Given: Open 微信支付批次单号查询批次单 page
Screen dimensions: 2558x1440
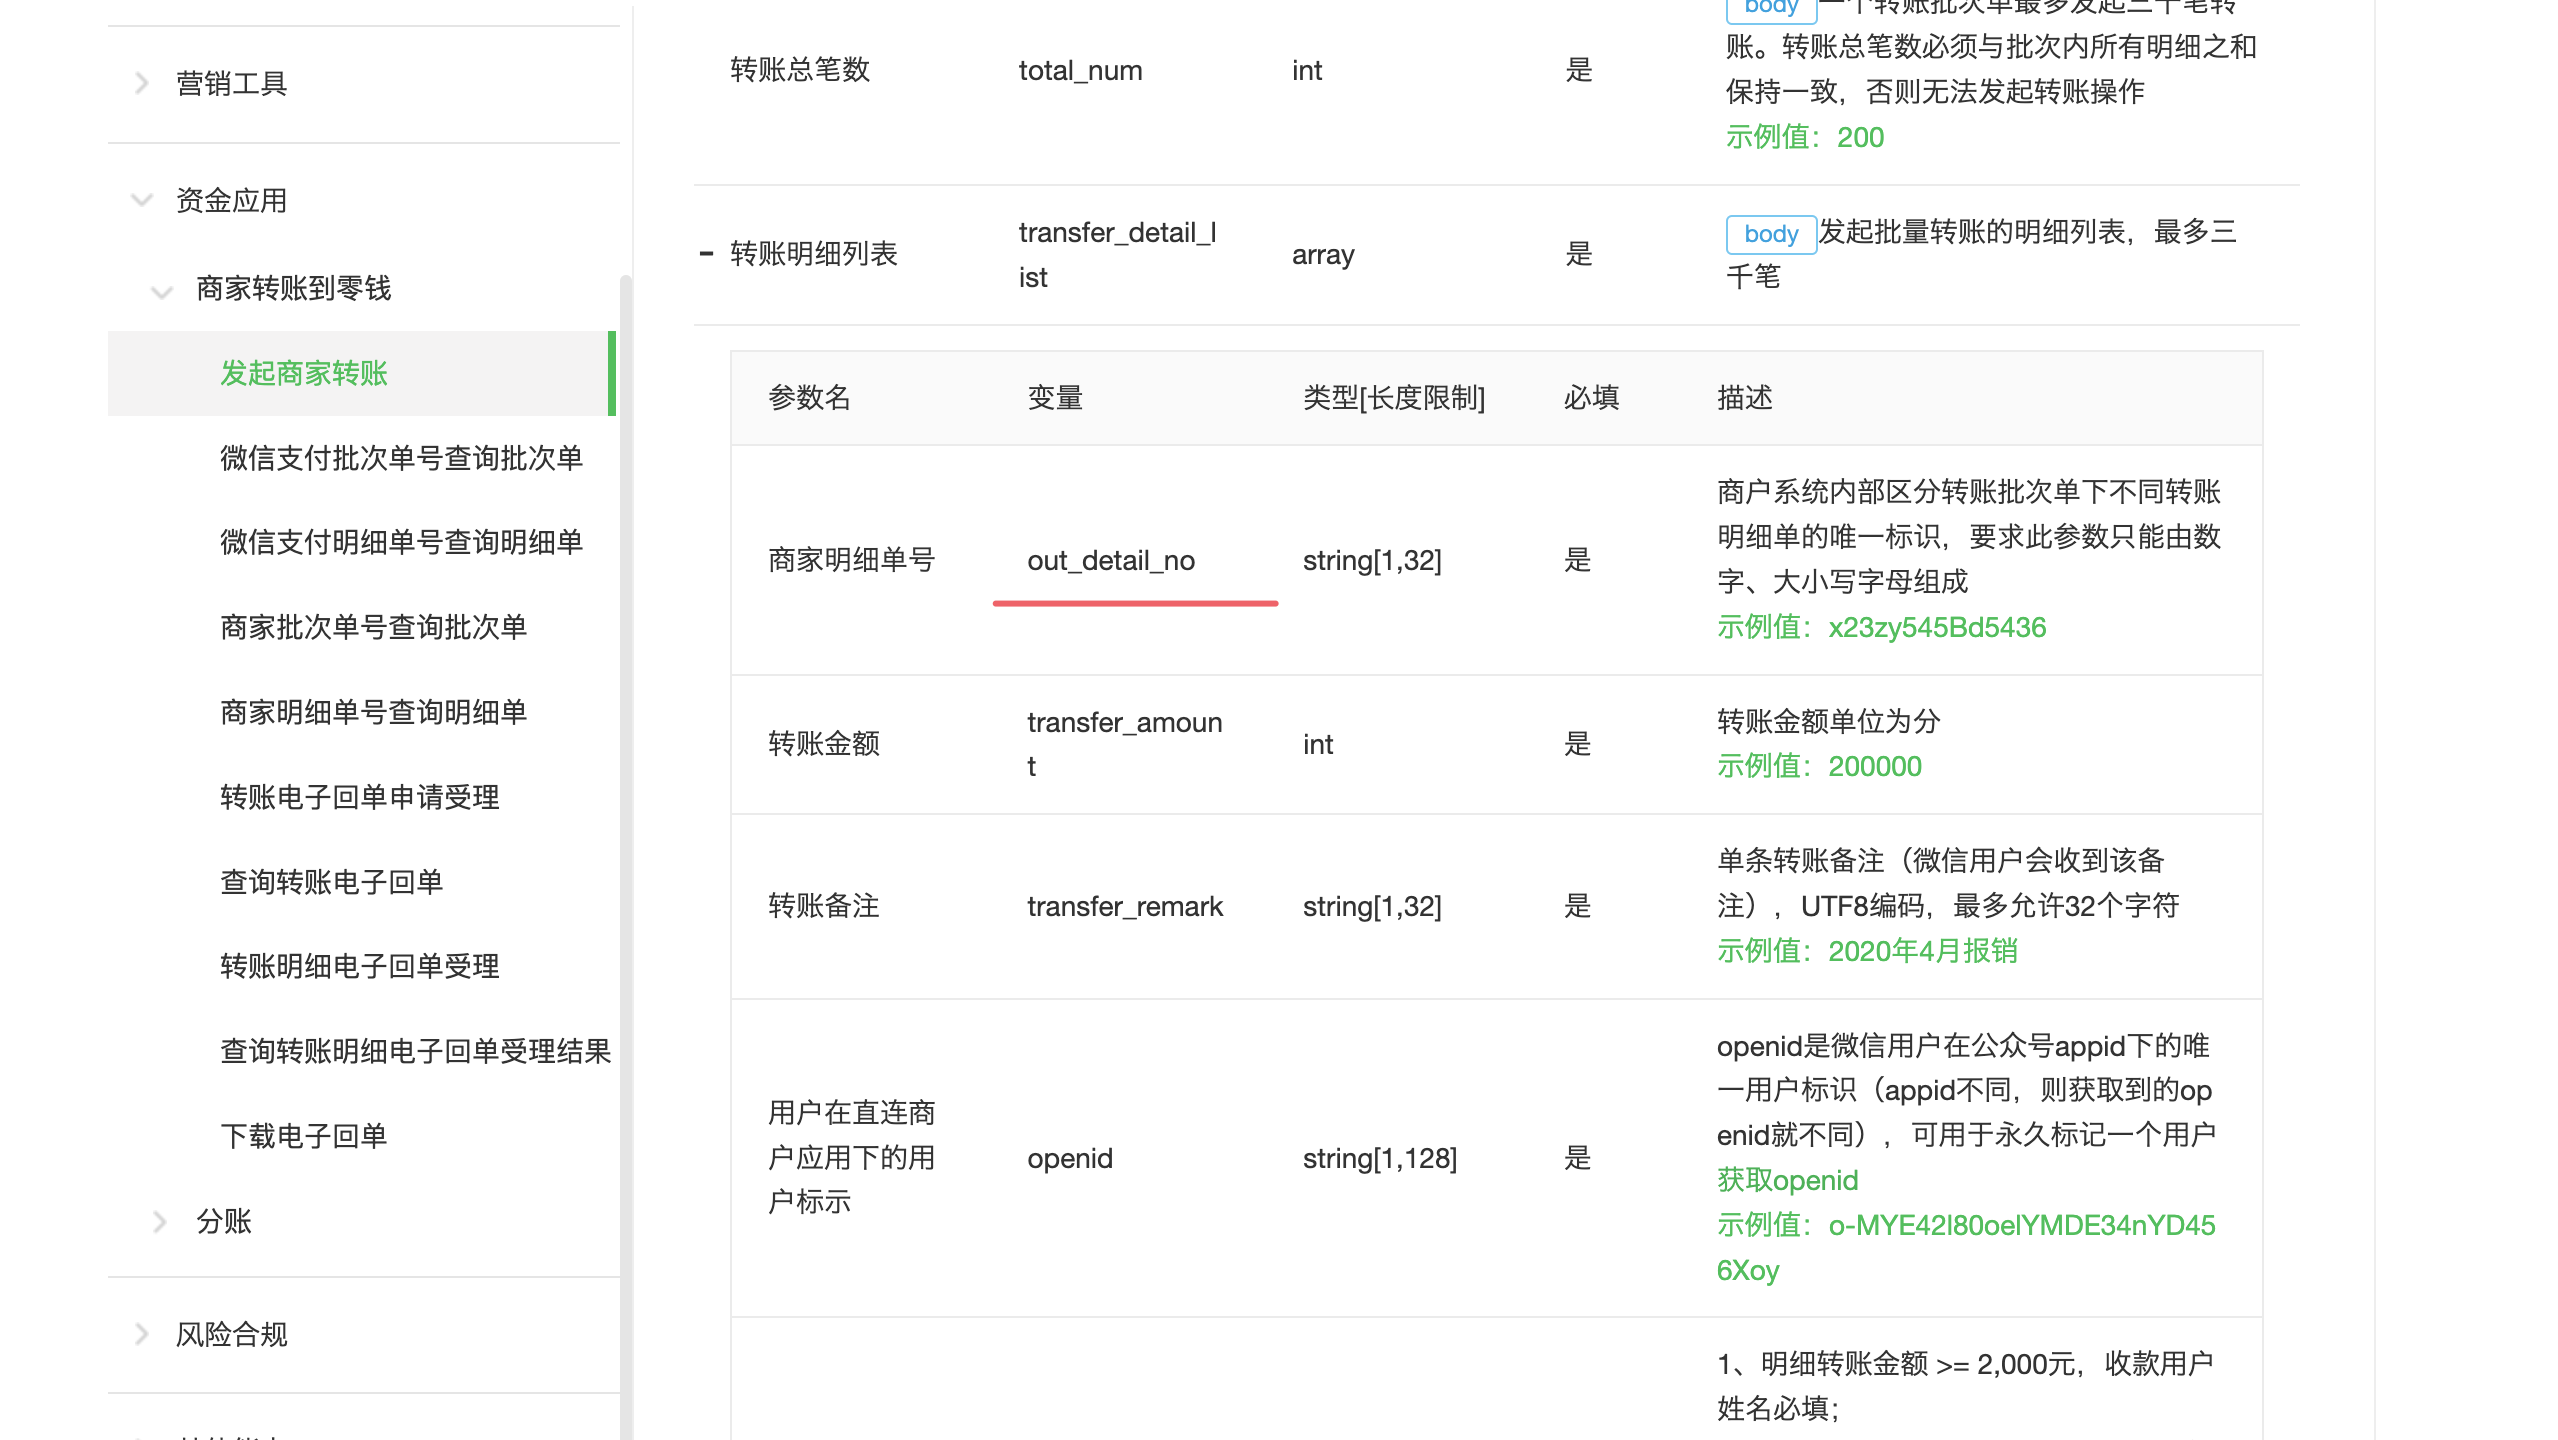Looking at the screenshot, I should click(x=401, y=458).
